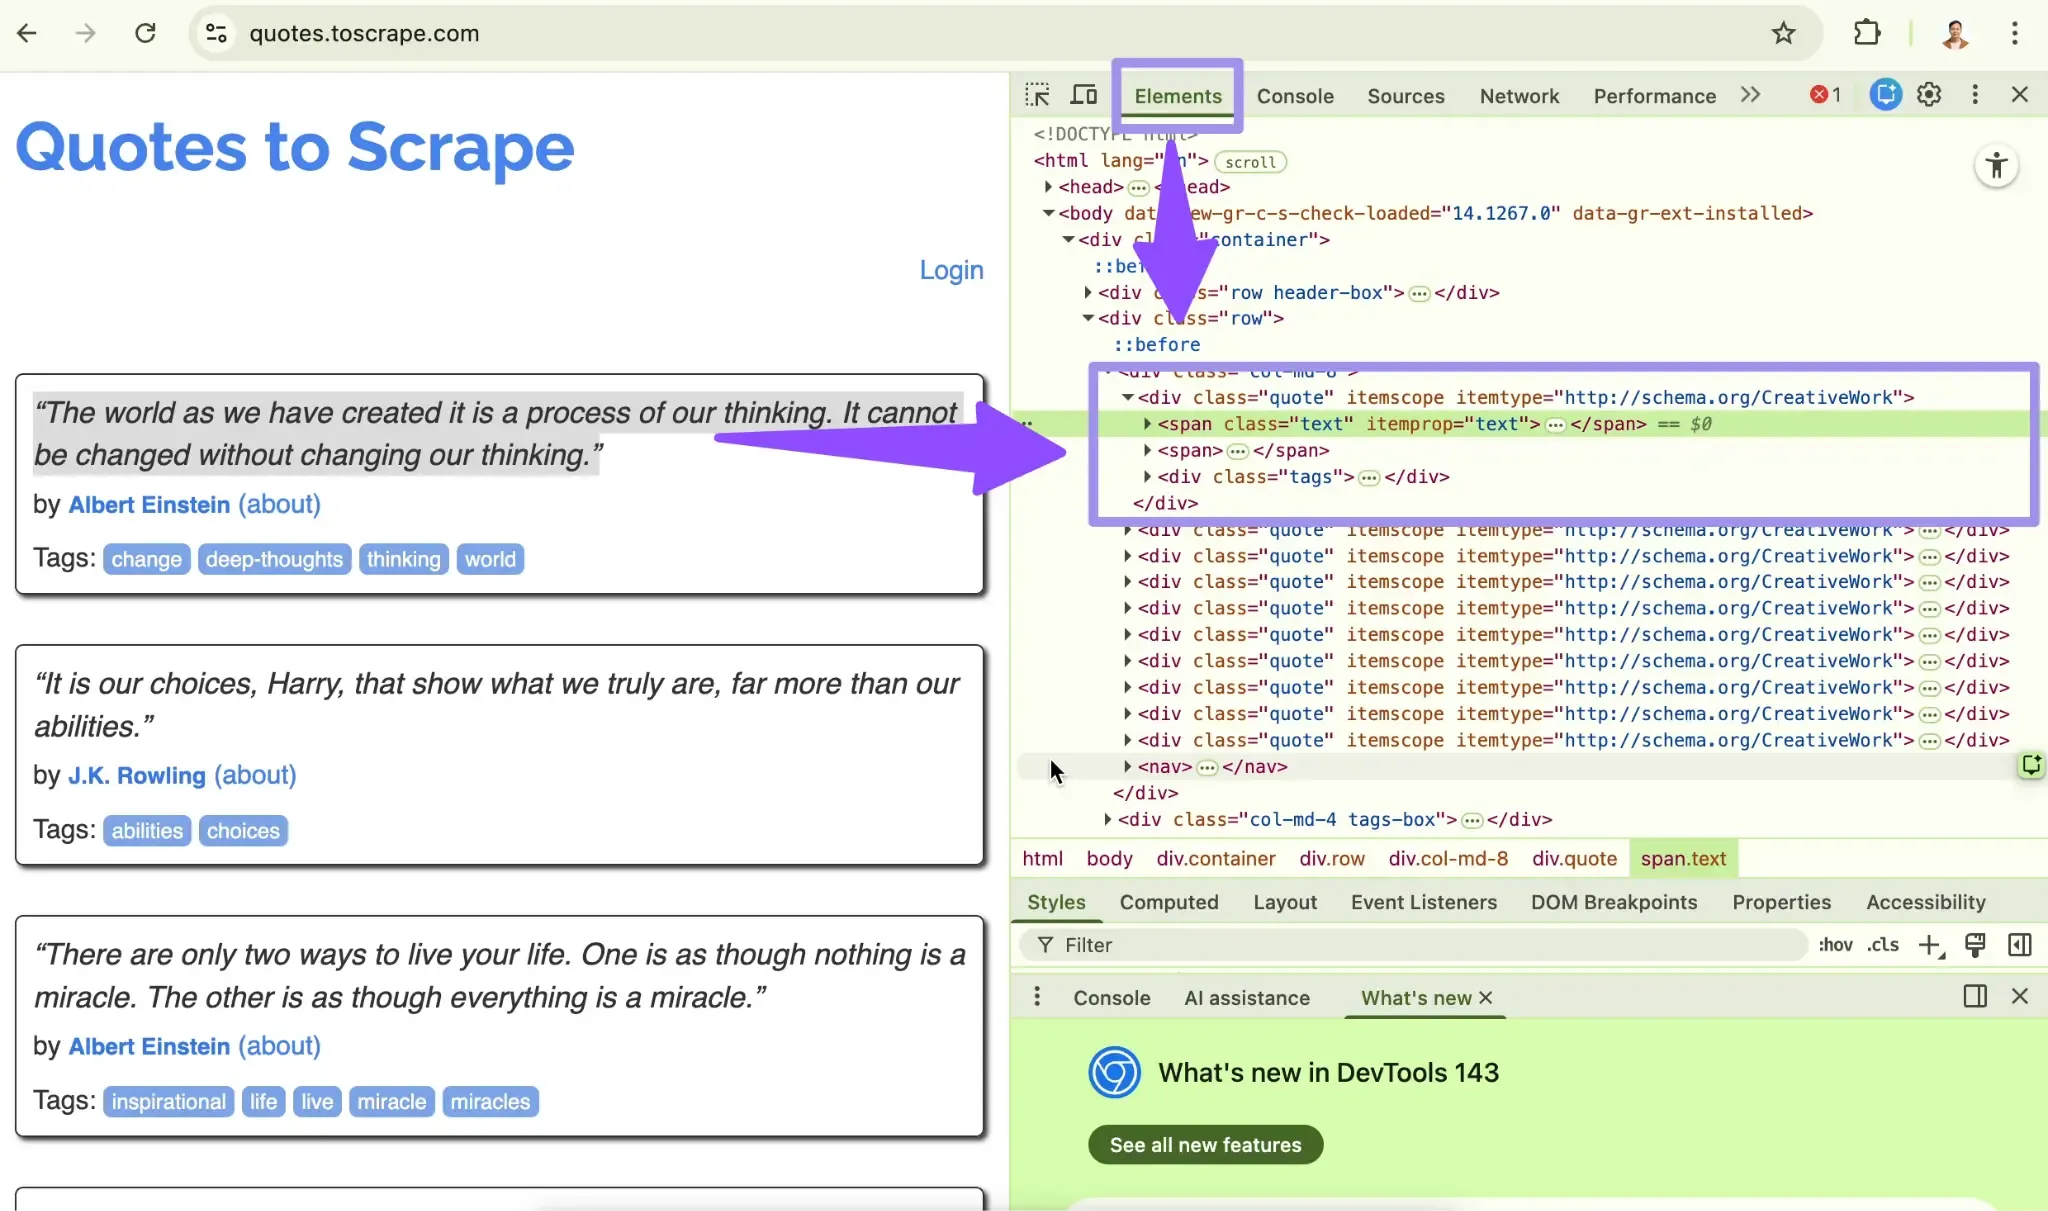Reload the page
The height and width of the screenshot is (1211, 2048).
click(x=146, y=32)
